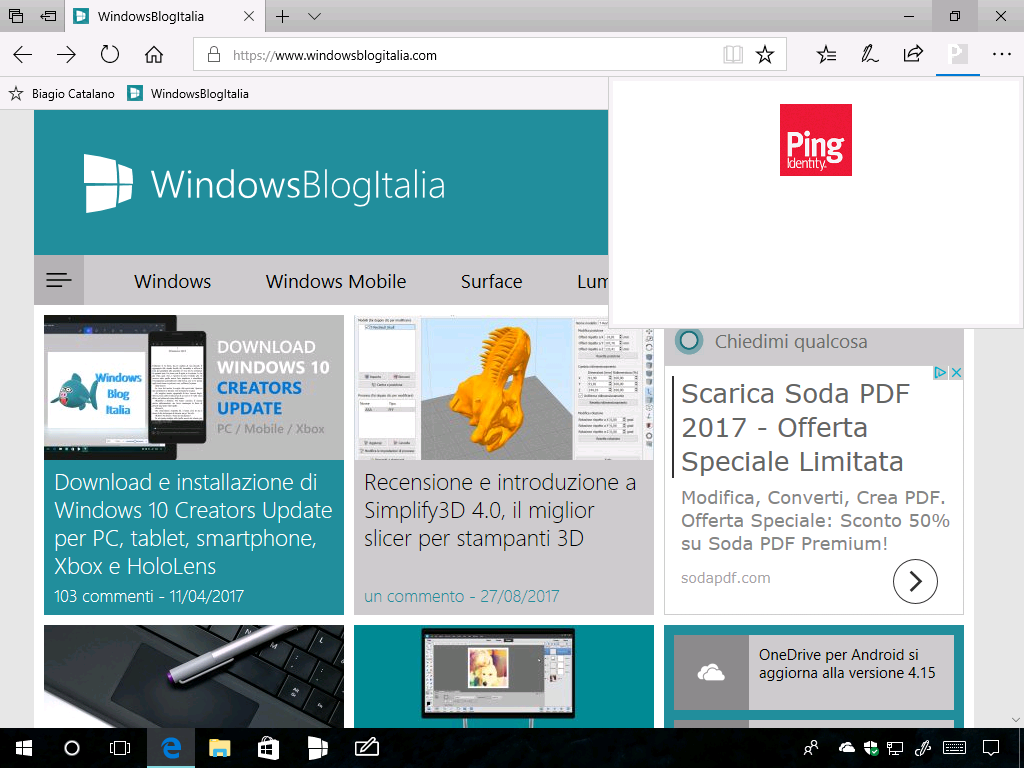Image resolution: width=1024 pixels, height=768 pixels.
Task: Open Surface Pen keyboard article thumbnail
Action: click(x=194, y=677)
